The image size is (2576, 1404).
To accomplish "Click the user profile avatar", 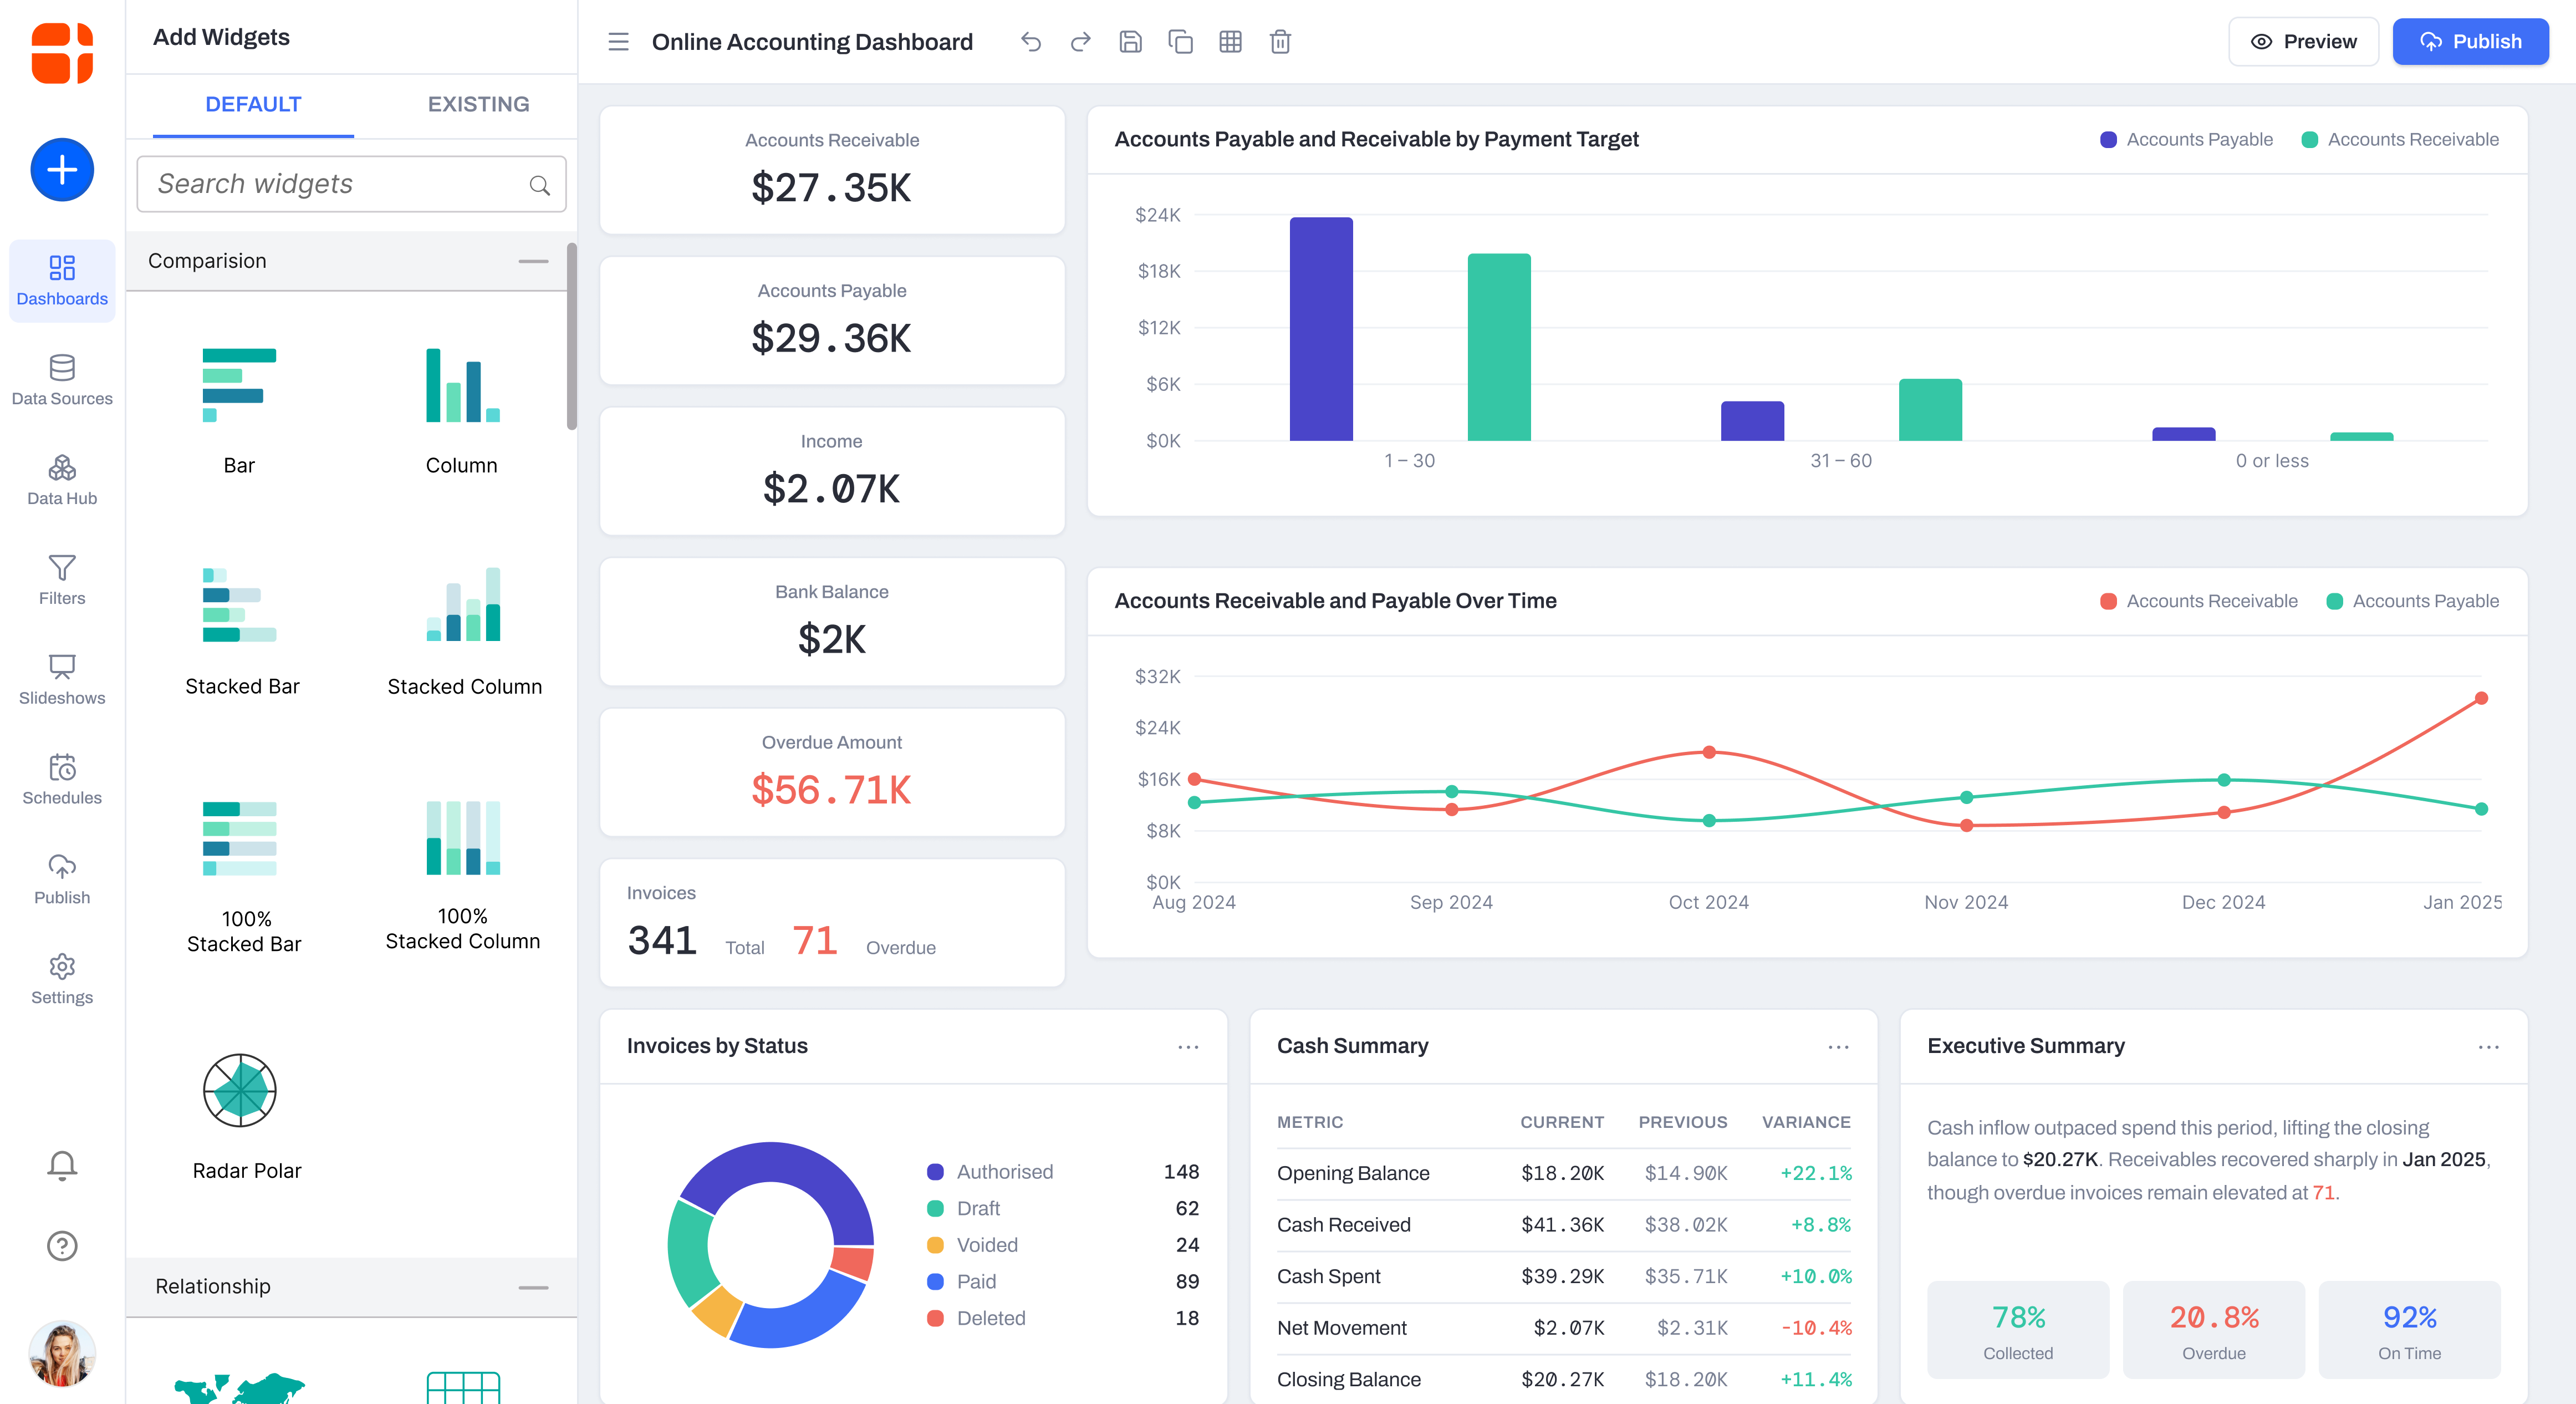I will pos(62,1354).
